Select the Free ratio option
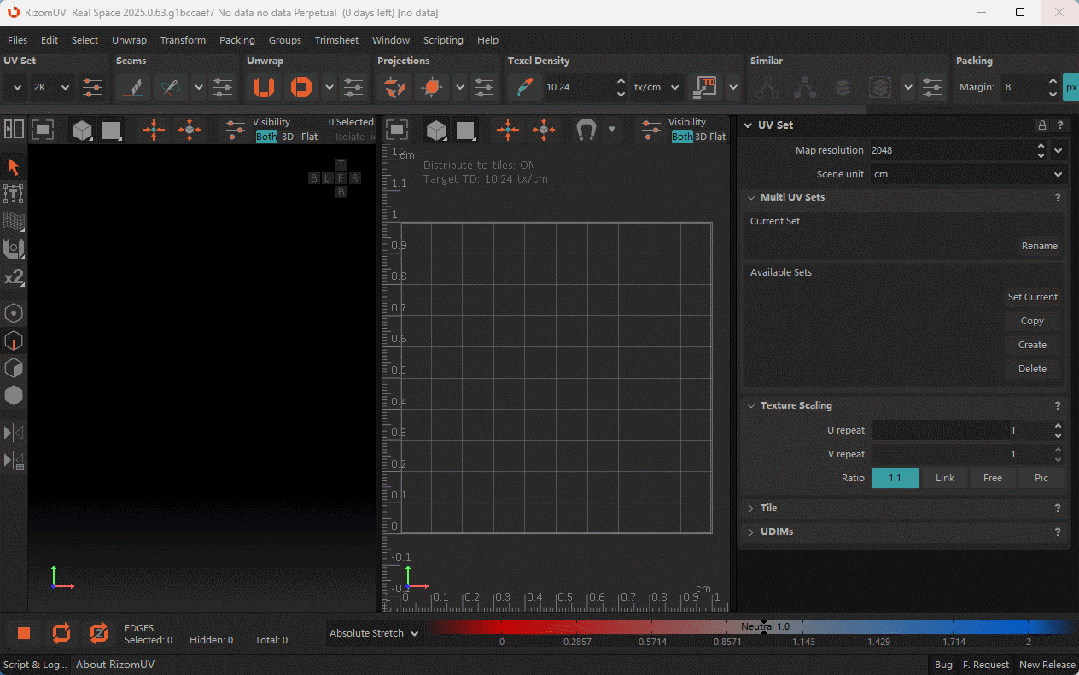This screenshot has width=1079, height=675. point(992,478)
